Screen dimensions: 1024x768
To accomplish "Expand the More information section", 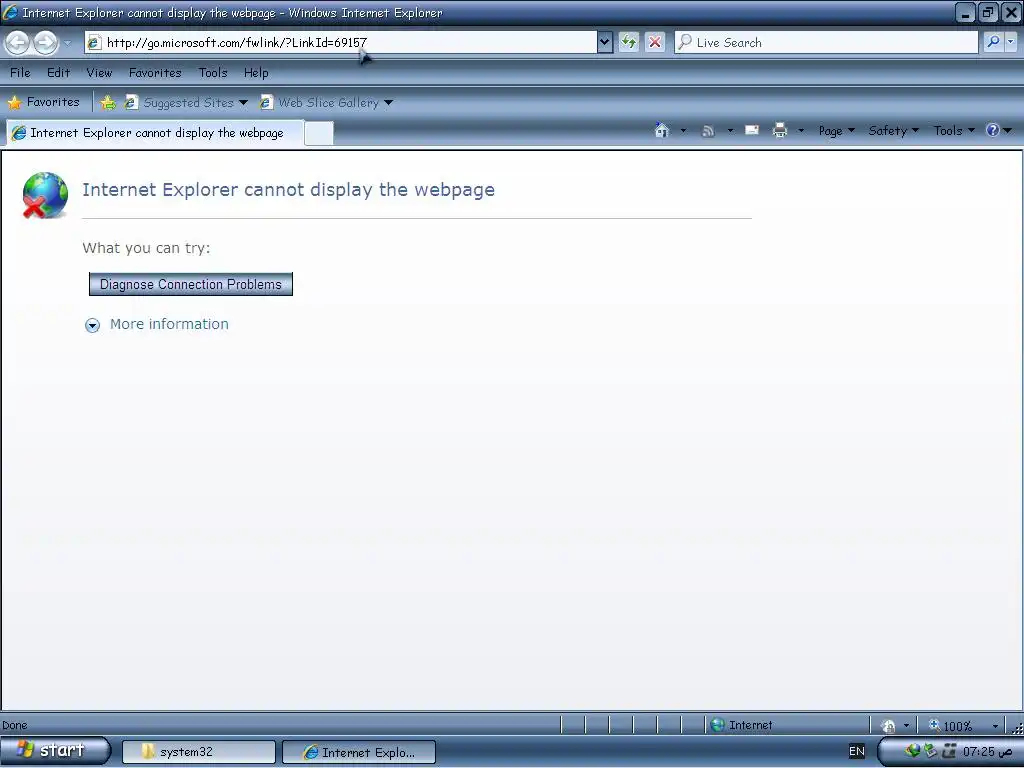I will [157, 324].
